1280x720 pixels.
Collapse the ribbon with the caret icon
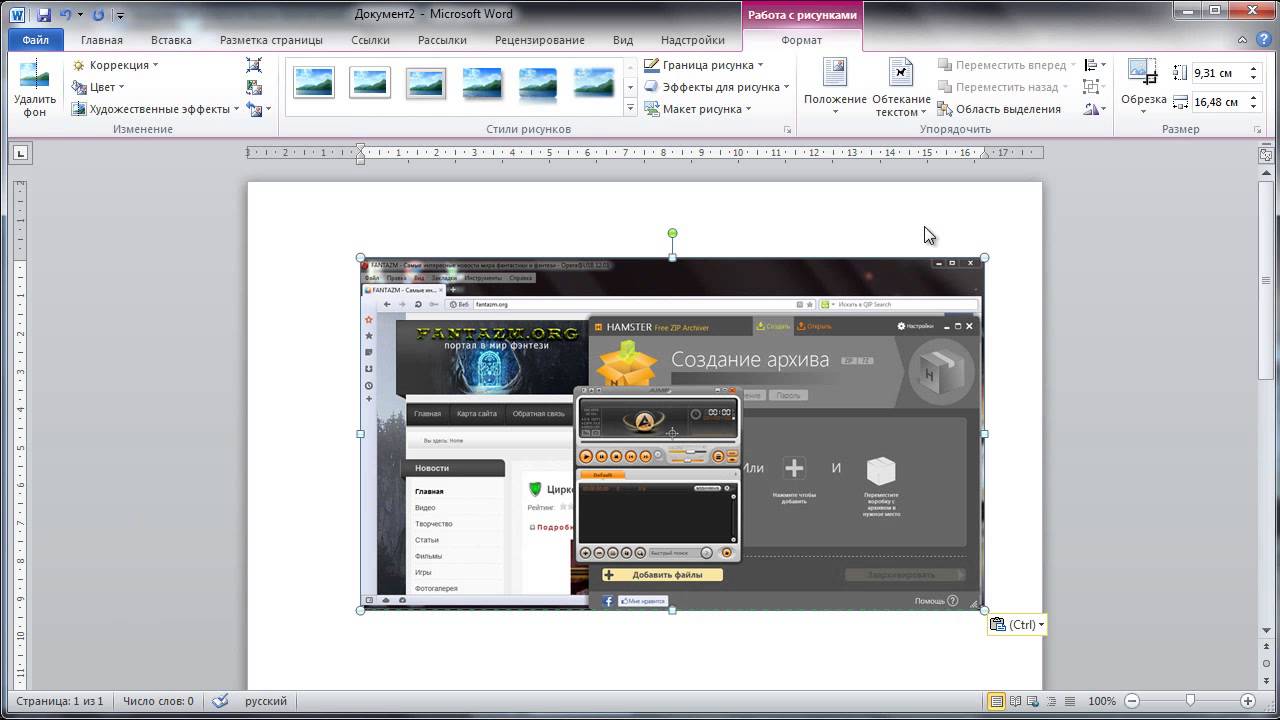1243,40
